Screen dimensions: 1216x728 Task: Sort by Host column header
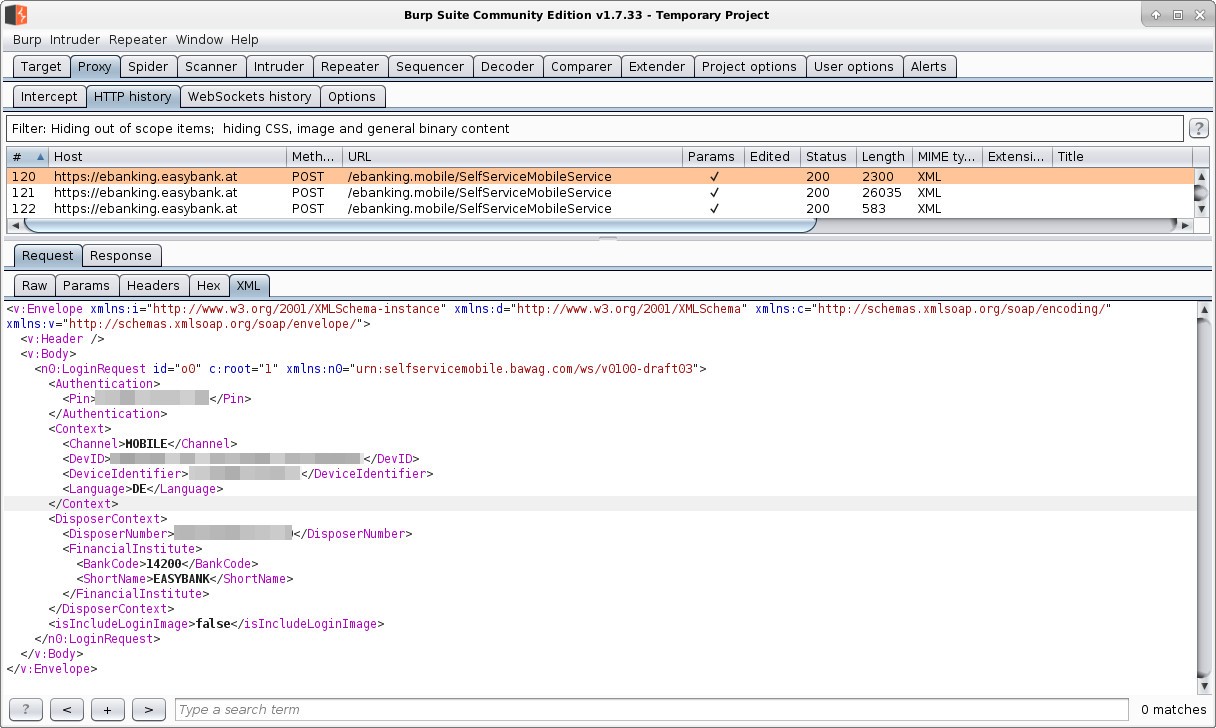pos(167,157)
